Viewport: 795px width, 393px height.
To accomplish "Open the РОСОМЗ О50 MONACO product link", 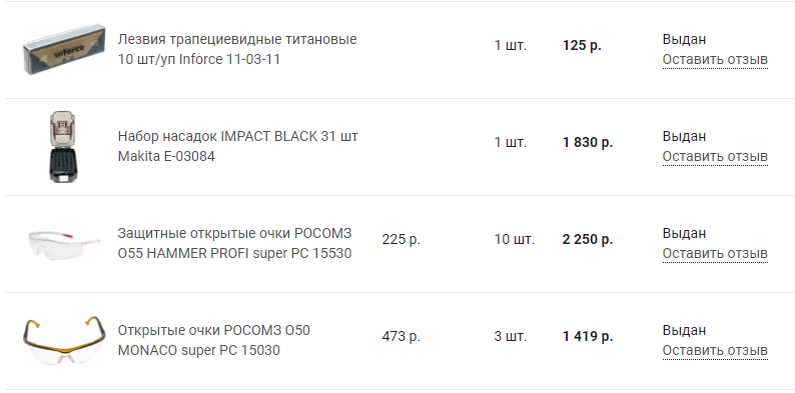I will pos(214,340).
